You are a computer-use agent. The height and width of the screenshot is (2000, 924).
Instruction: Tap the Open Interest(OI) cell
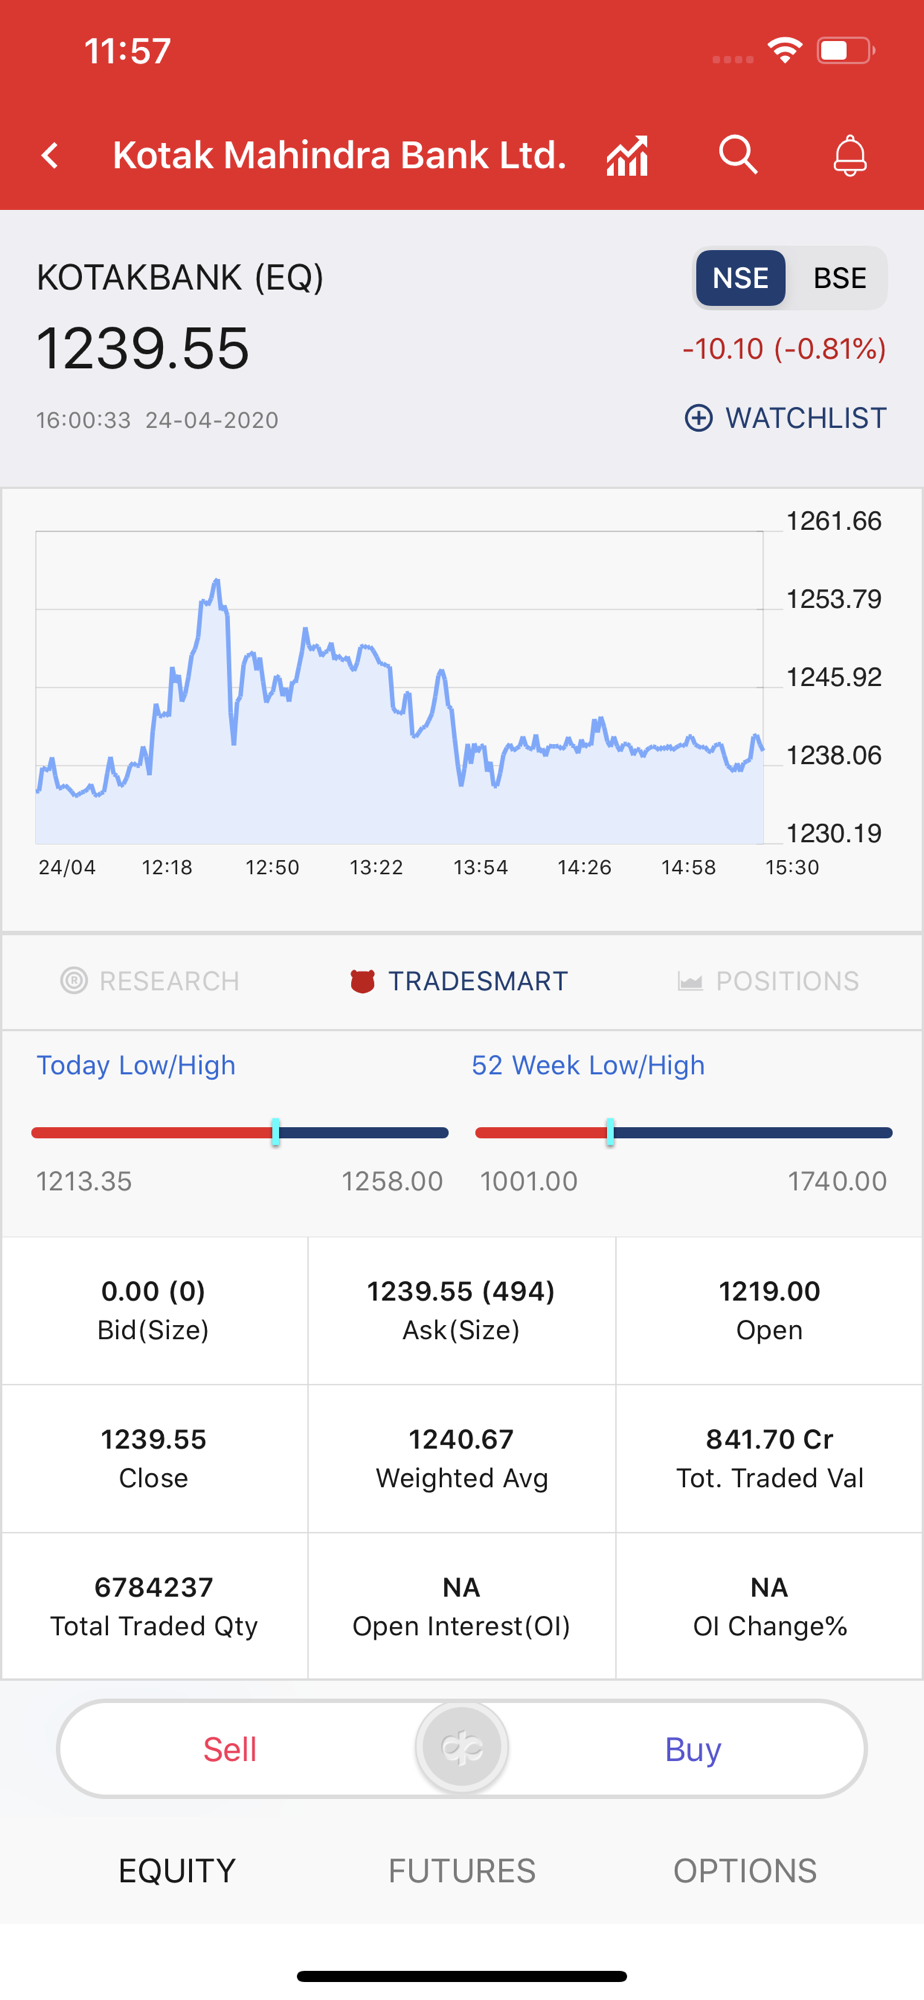(x=461, y=1606)
